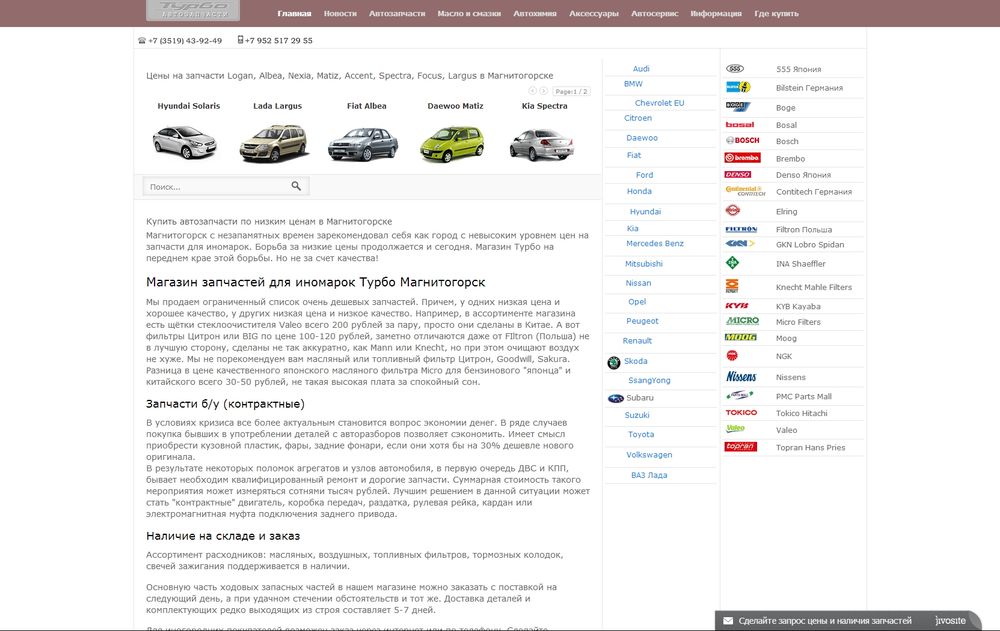Open the Информация menu item
Viewport: 1000px width, 631px height.
pyautogui.click(x=716, y=13)
